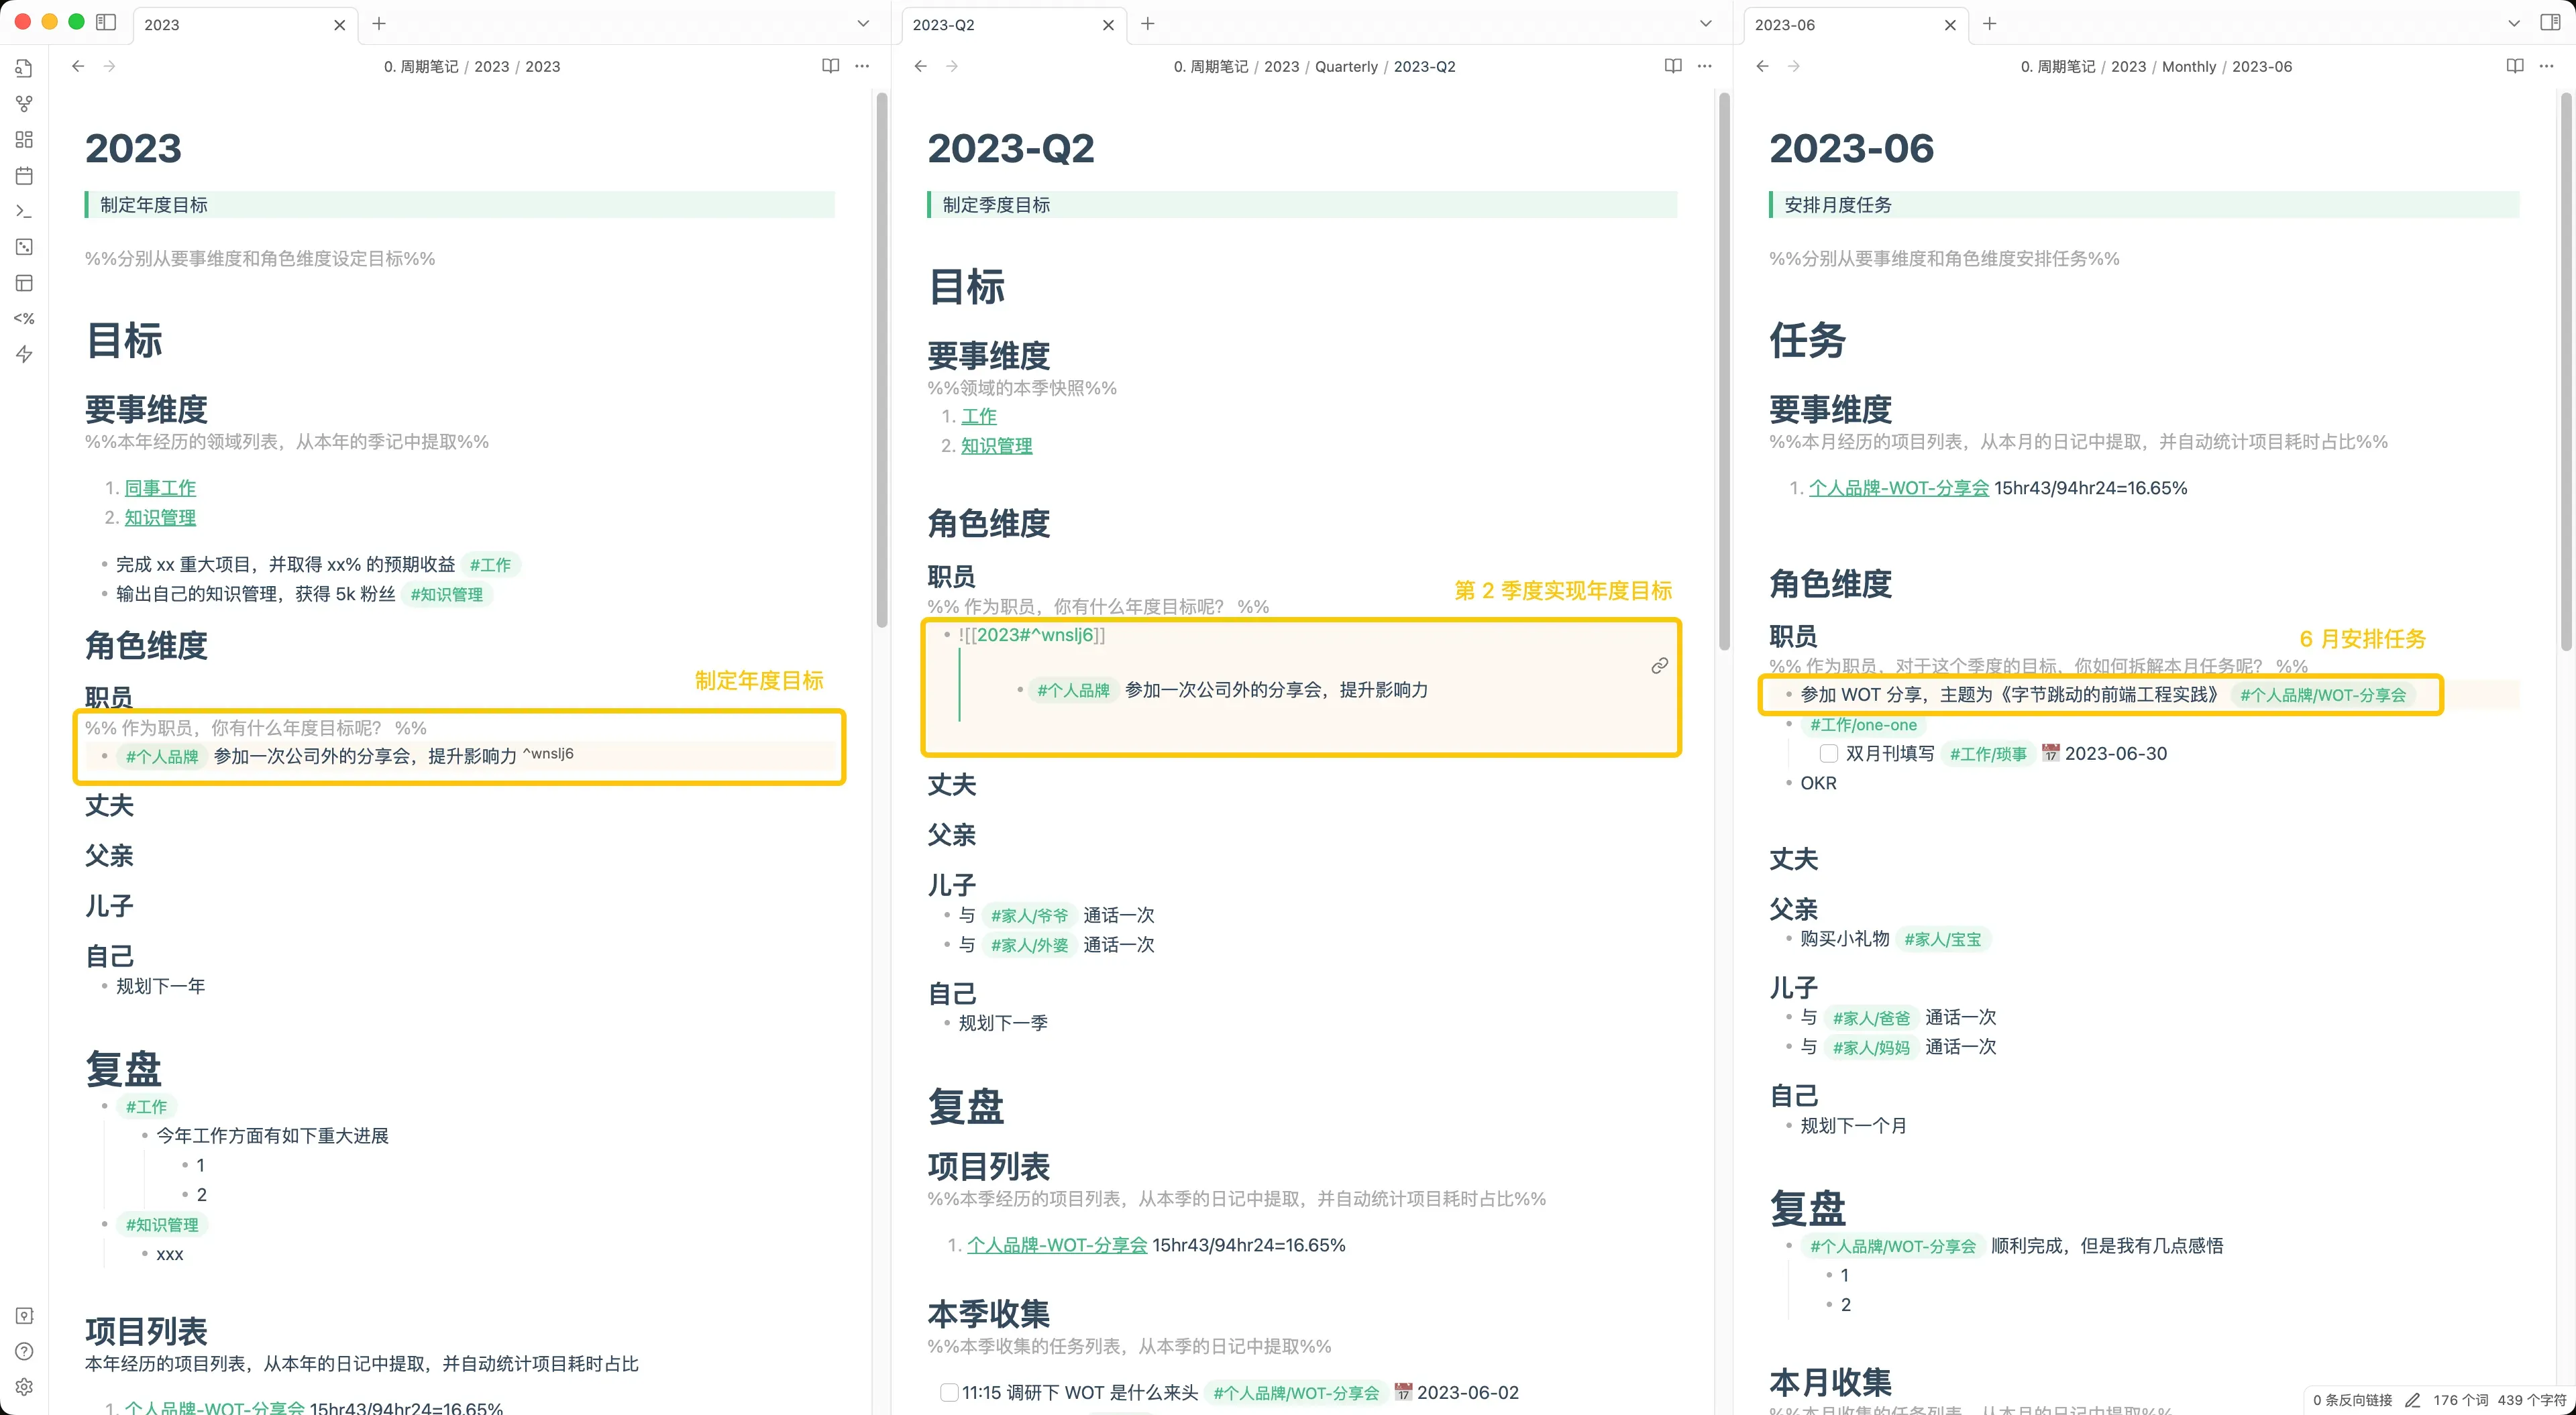Click the dice random note icon

tap(24, 247)
